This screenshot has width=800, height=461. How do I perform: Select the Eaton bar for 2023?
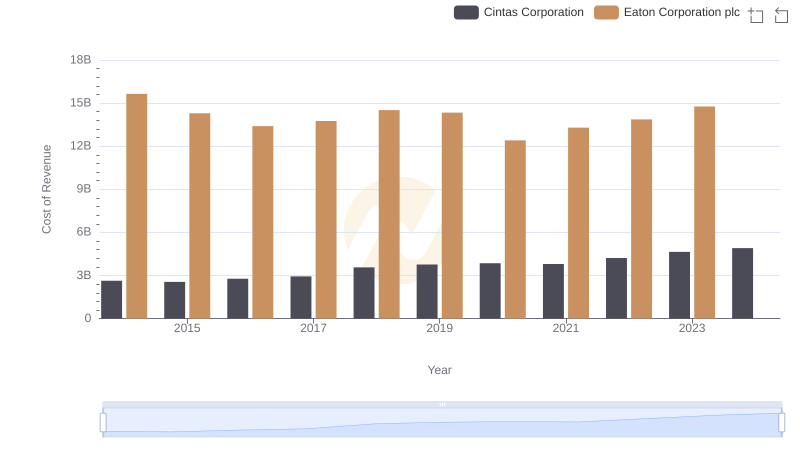click(x=705, y=213)
